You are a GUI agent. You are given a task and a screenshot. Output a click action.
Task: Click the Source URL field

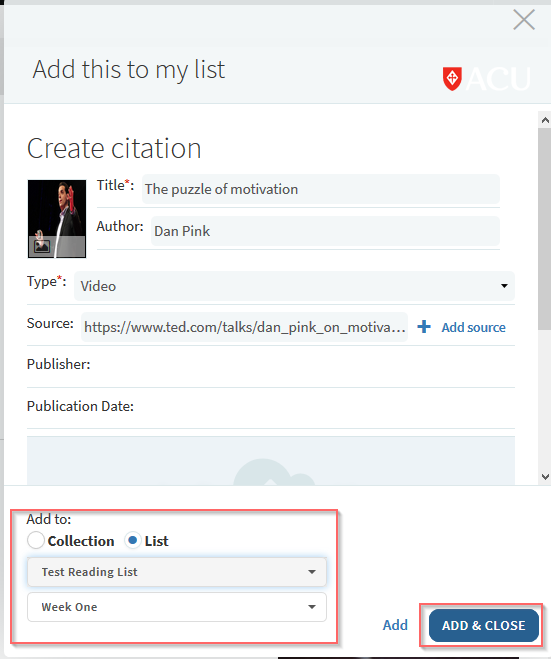point(244,327)
